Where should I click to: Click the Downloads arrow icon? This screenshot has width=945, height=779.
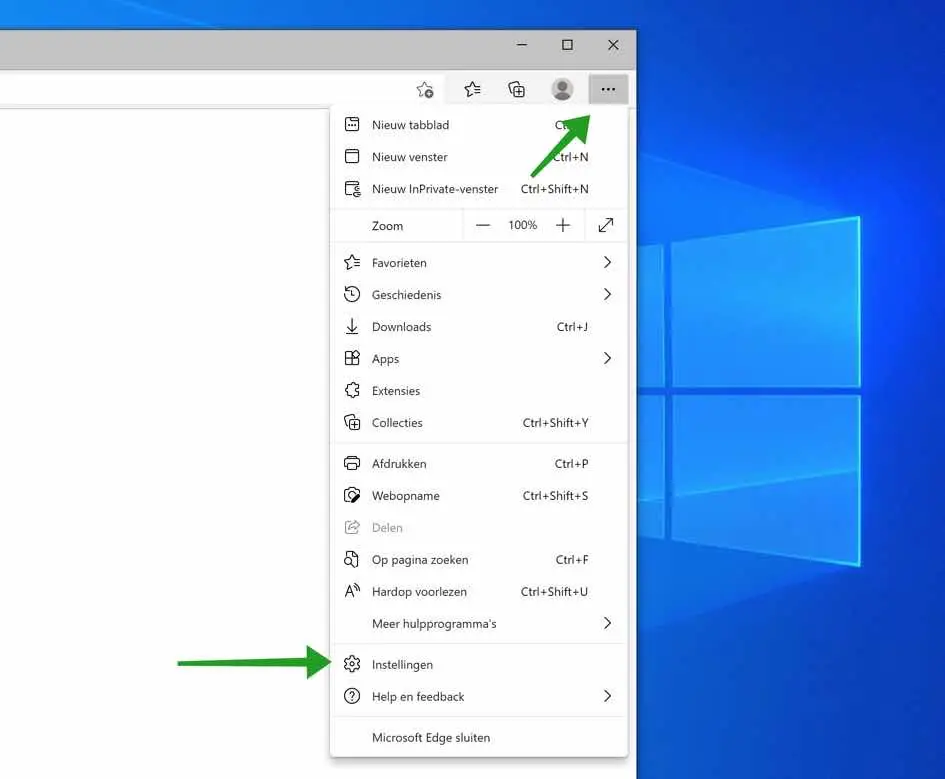[352, 326]
